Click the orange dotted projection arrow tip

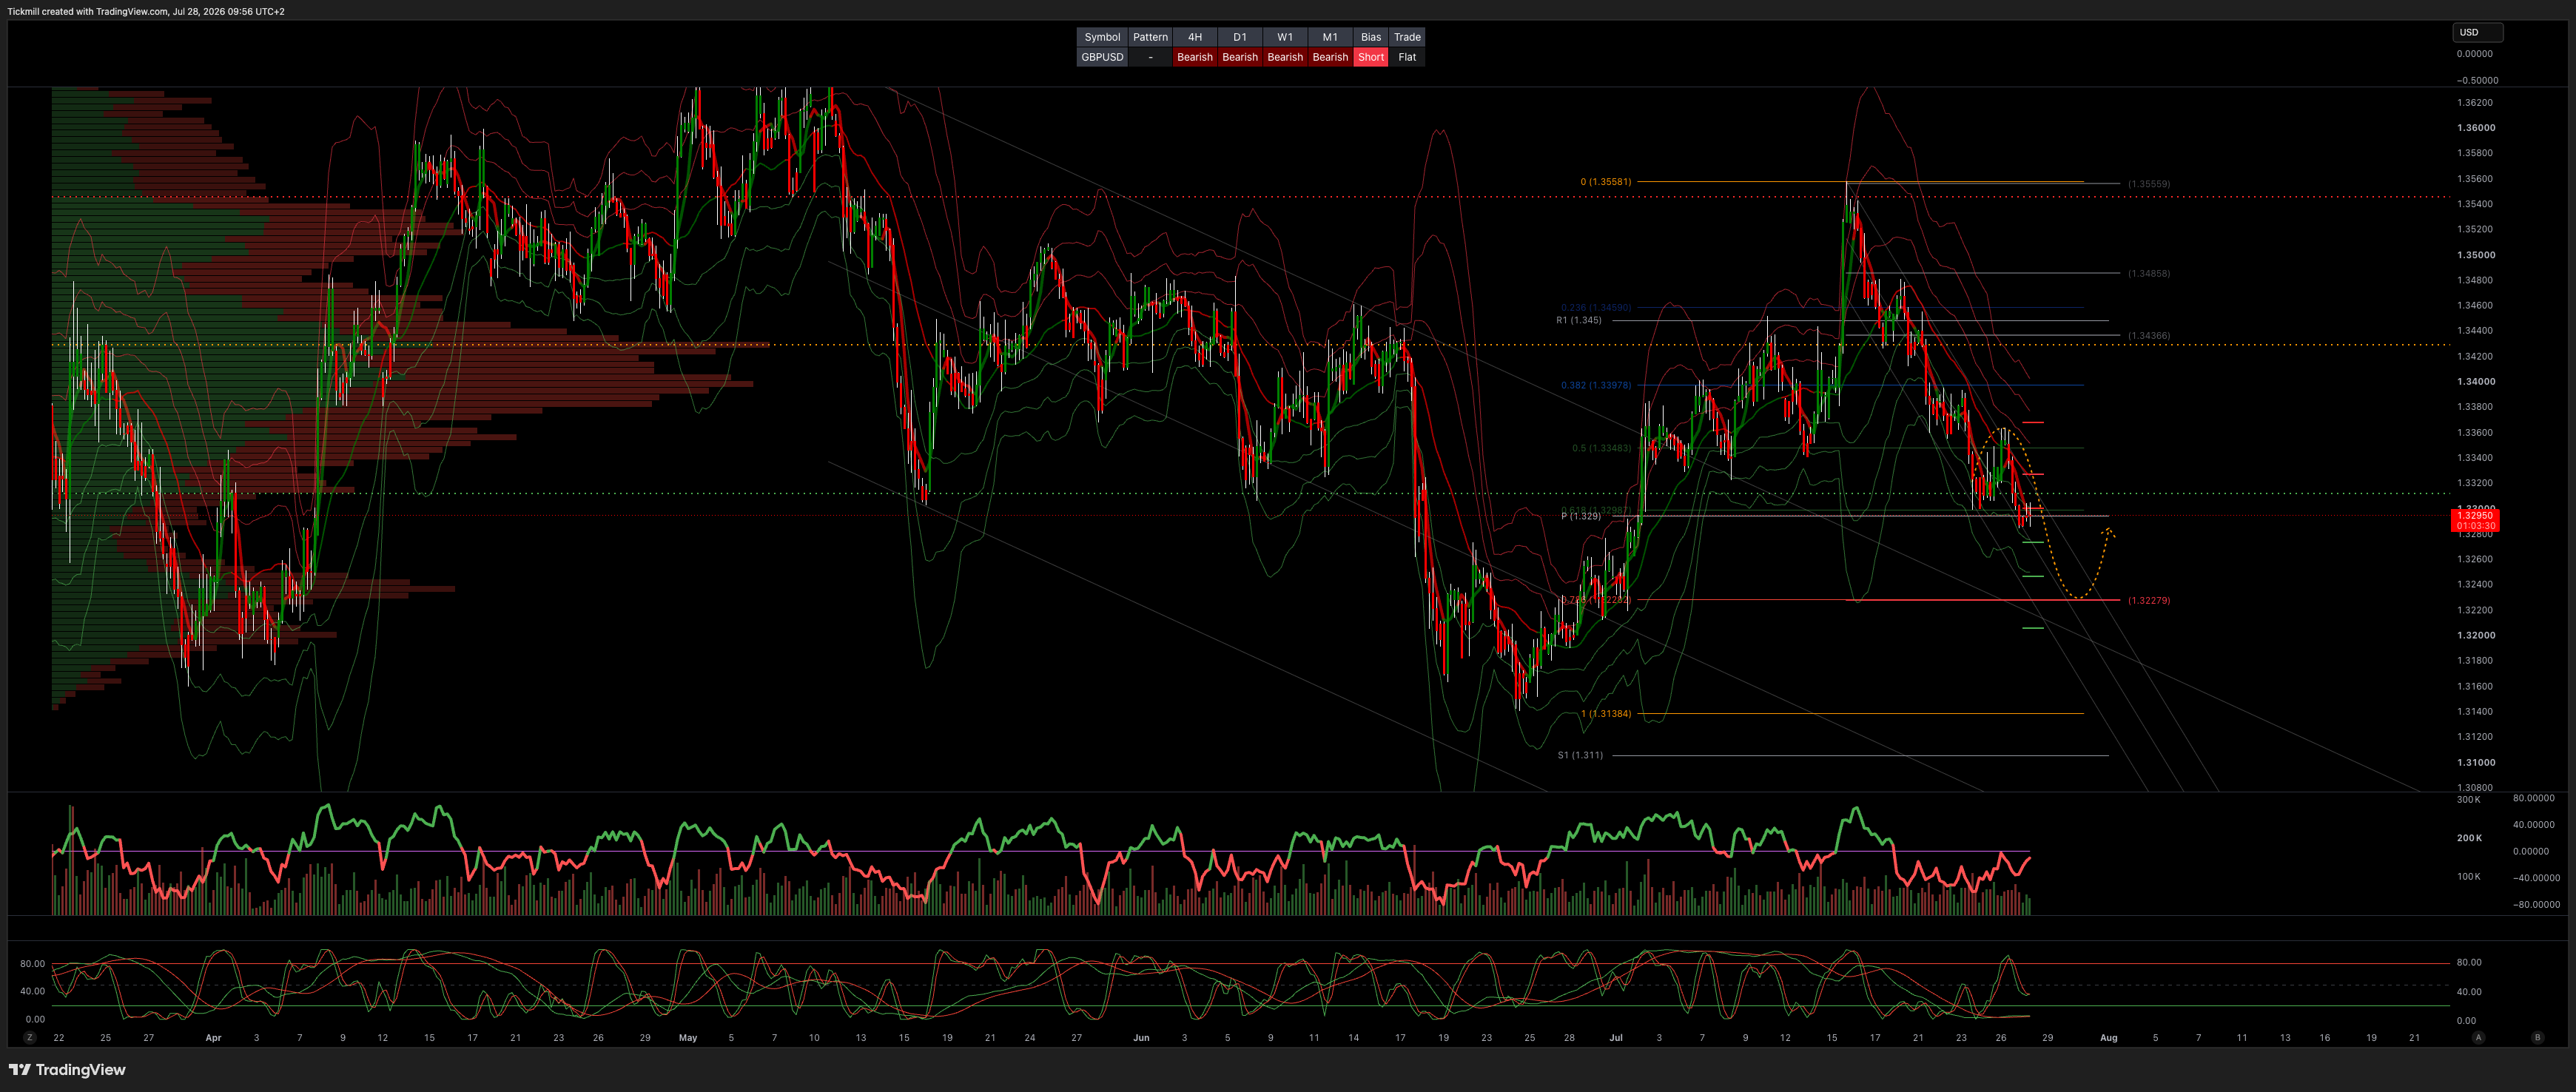click(x=2108, y=530)
